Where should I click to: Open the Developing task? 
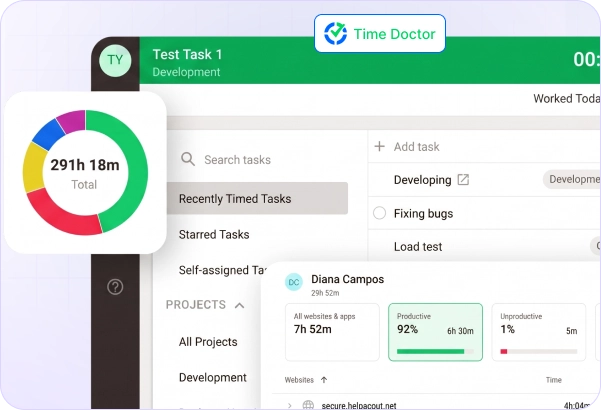422,180
